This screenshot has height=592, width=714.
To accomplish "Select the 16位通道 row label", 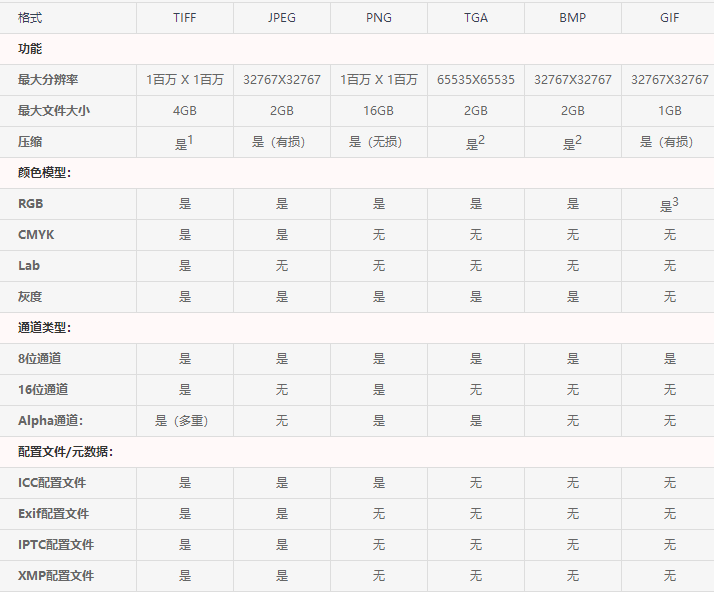I will (43, 389).
